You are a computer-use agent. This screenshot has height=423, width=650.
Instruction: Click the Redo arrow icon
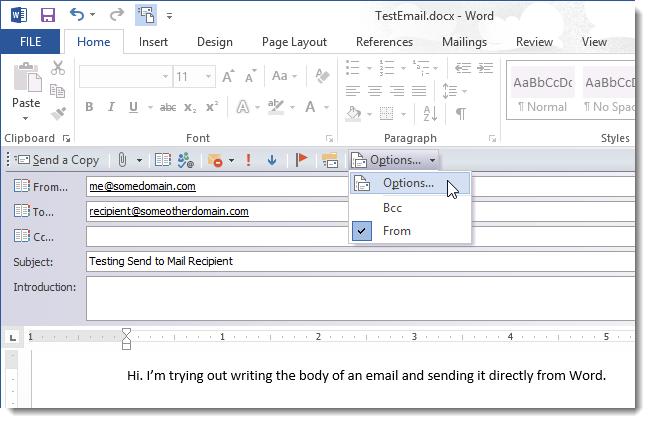click(x=116, y=15)
